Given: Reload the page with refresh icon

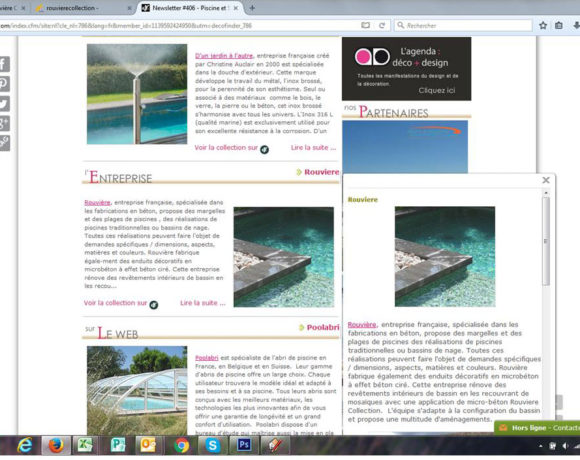Looking at the screenshot, I should [382, 26].
